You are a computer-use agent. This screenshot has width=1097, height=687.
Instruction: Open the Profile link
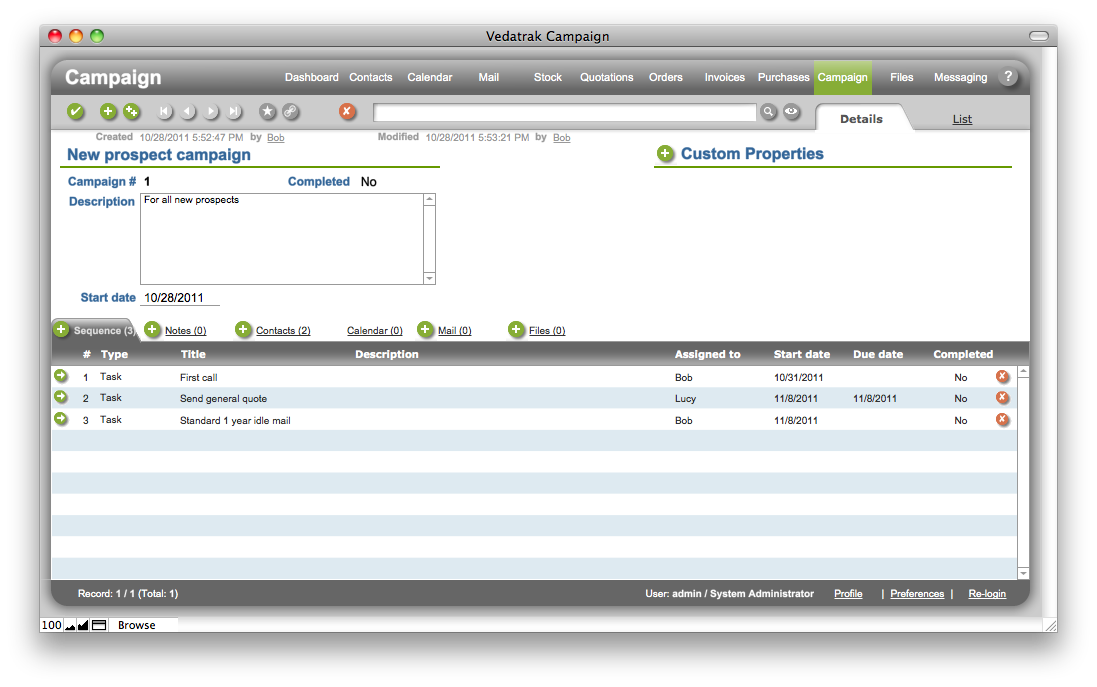tap(848, 593)
